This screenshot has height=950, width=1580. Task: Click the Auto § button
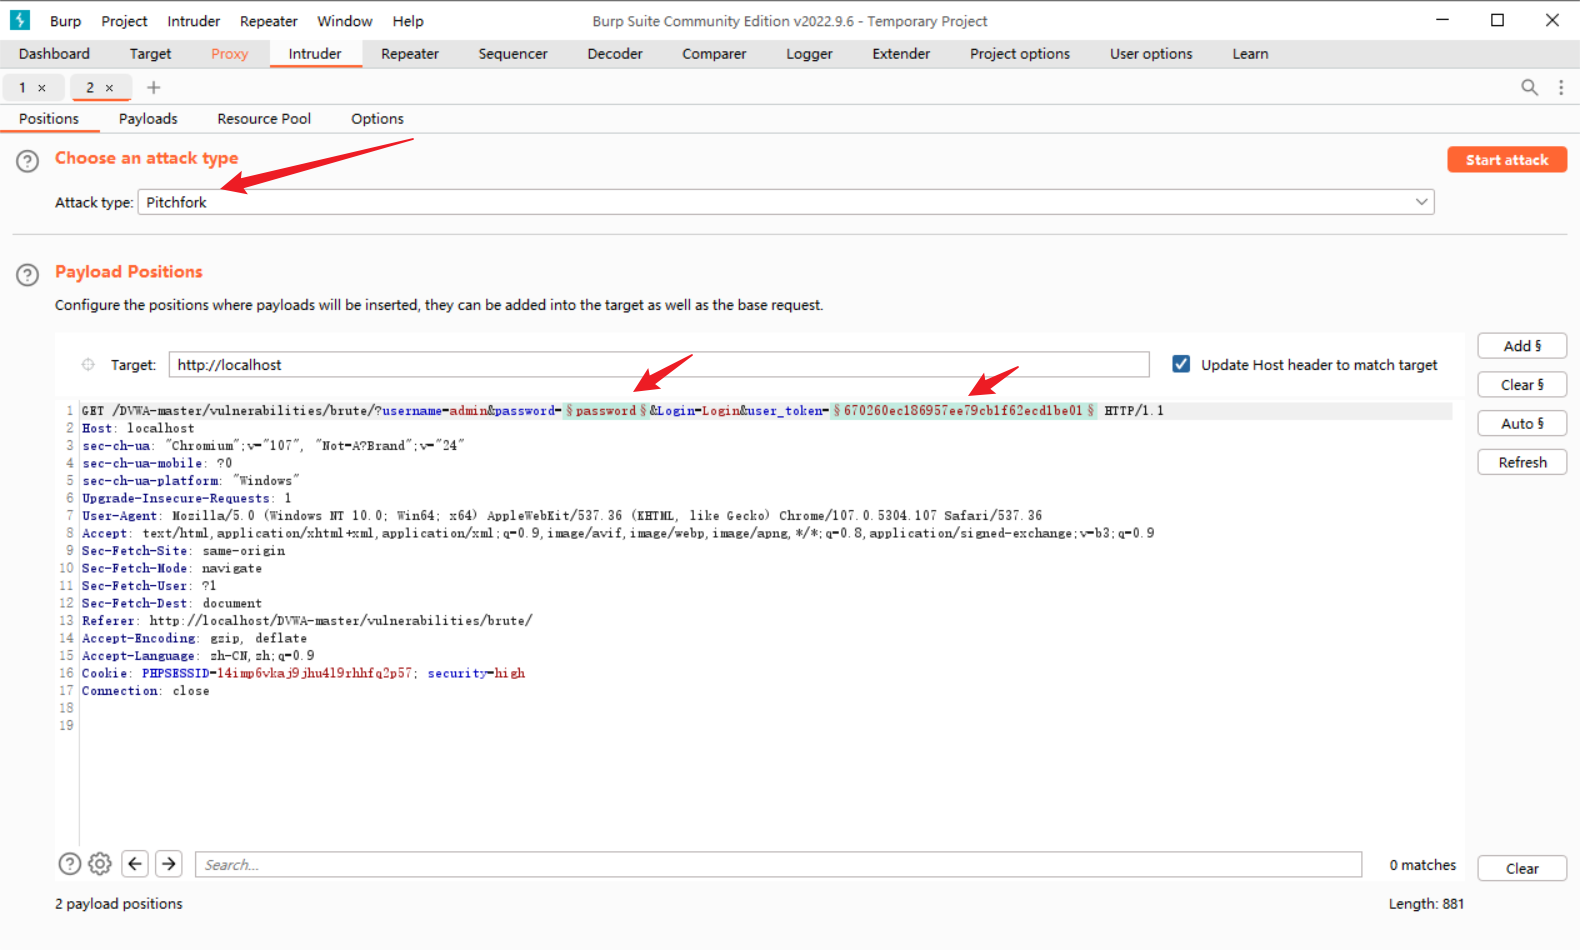click(x=1521, y=424)
